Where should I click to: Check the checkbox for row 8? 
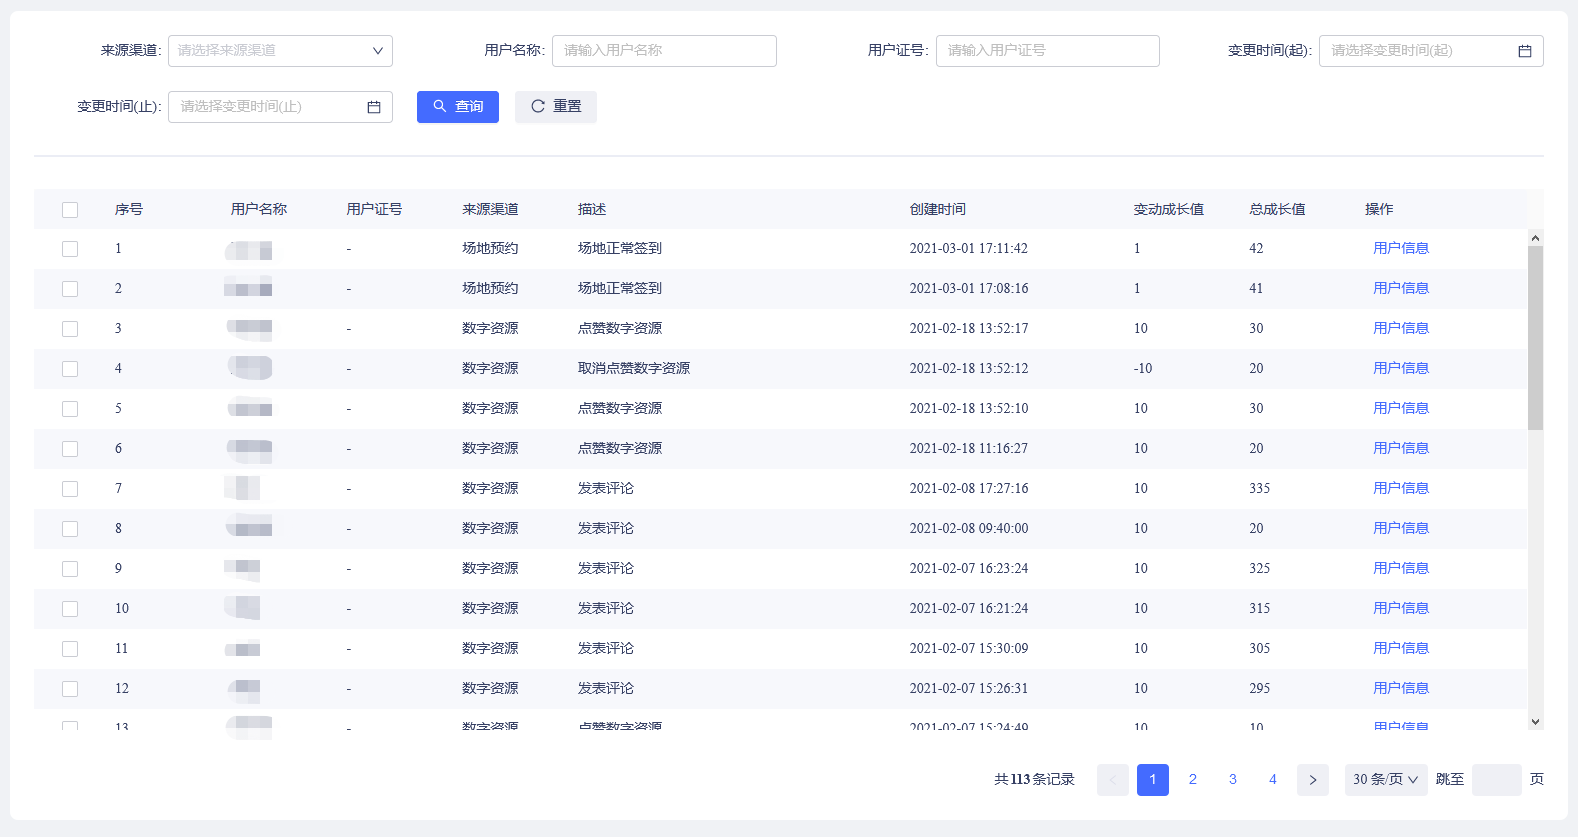coord(70,529)
